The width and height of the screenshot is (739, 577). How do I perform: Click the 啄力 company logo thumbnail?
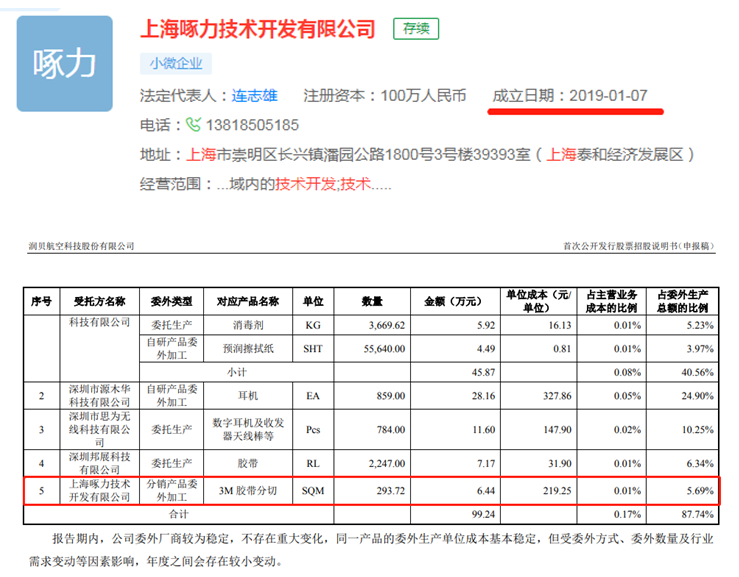[x=65, y=64]
